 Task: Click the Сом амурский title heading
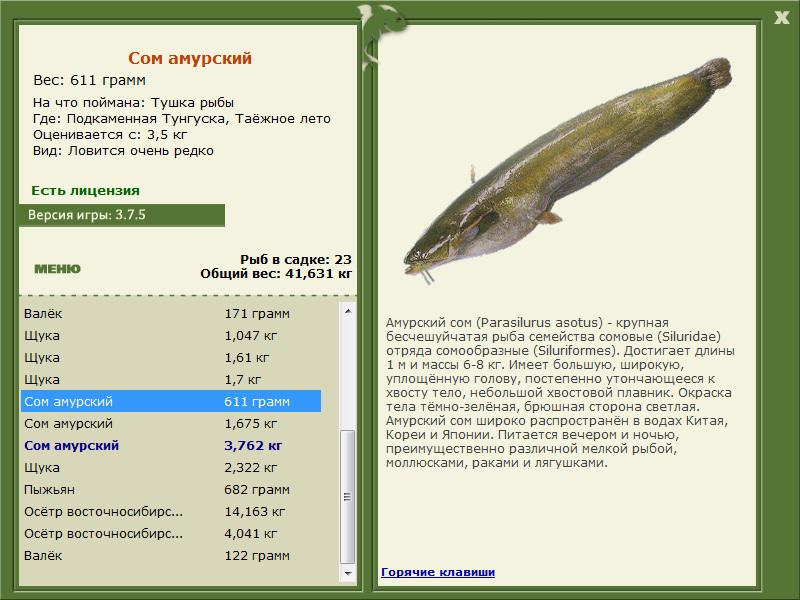(190, 58)
